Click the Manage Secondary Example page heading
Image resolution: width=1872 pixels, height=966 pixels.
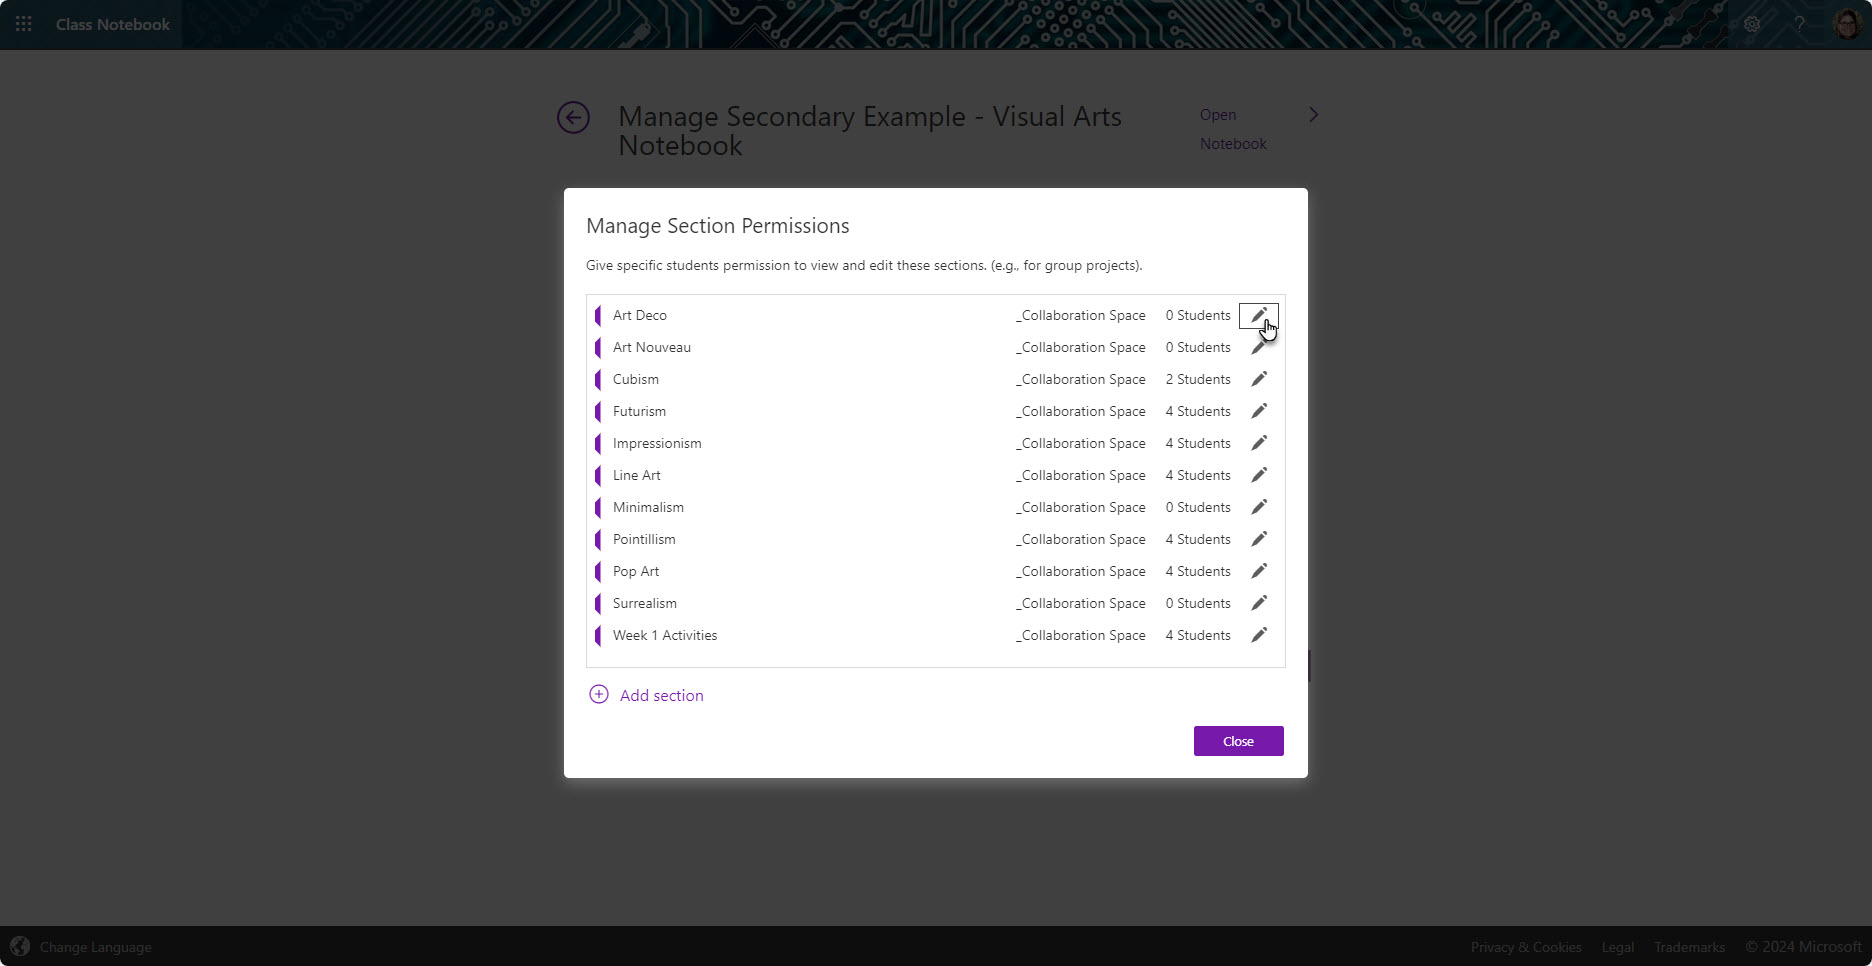tap(870, 131)
